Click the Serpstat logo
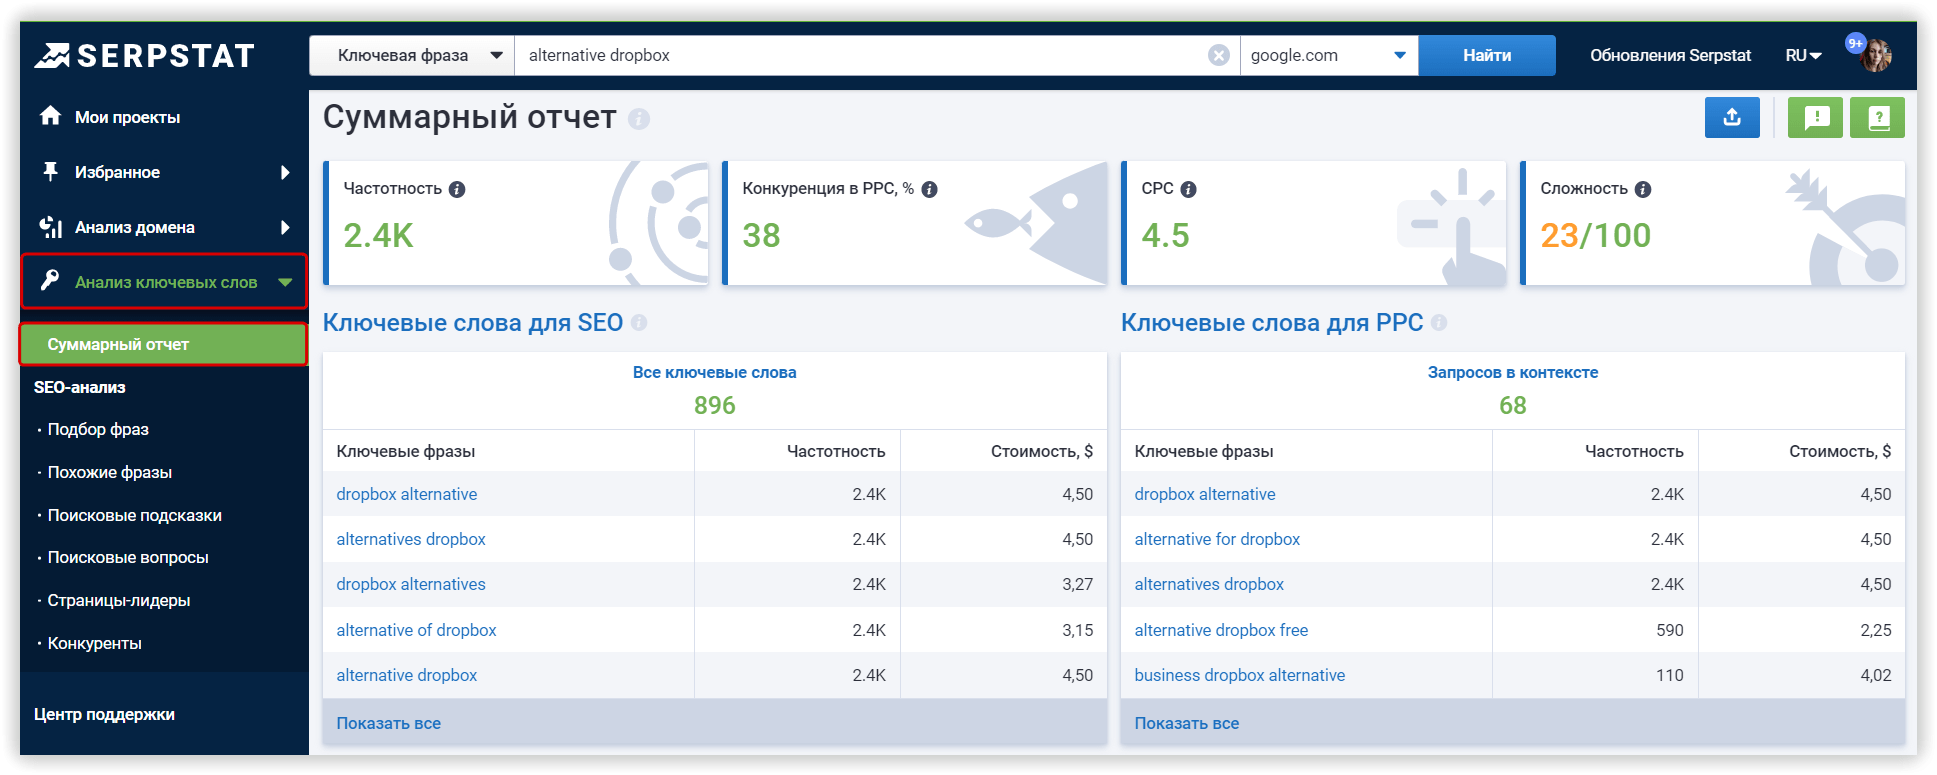The width and height of the screenshot is (1937, 775). coord(145,56)
